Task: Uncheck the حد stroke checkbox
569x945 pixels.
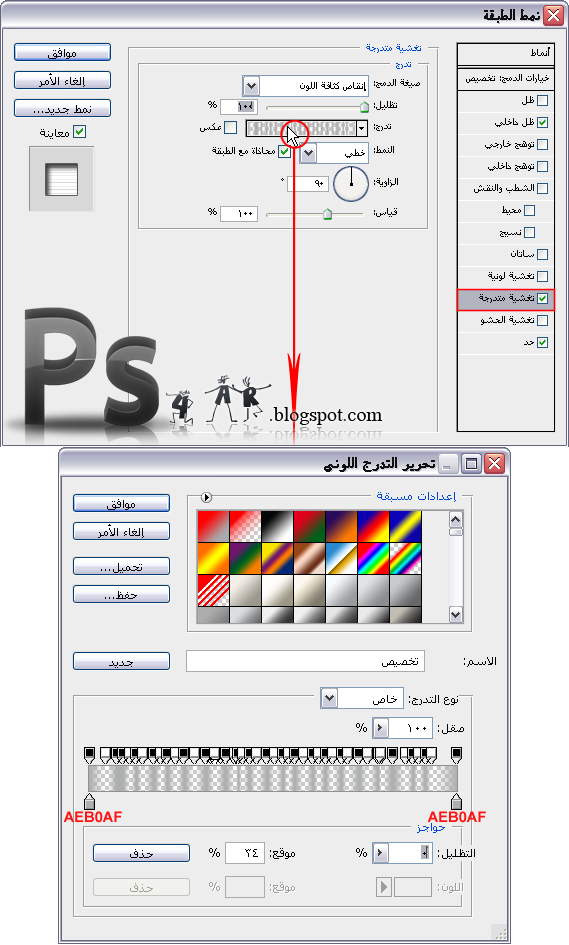Action: coord(542,342)
